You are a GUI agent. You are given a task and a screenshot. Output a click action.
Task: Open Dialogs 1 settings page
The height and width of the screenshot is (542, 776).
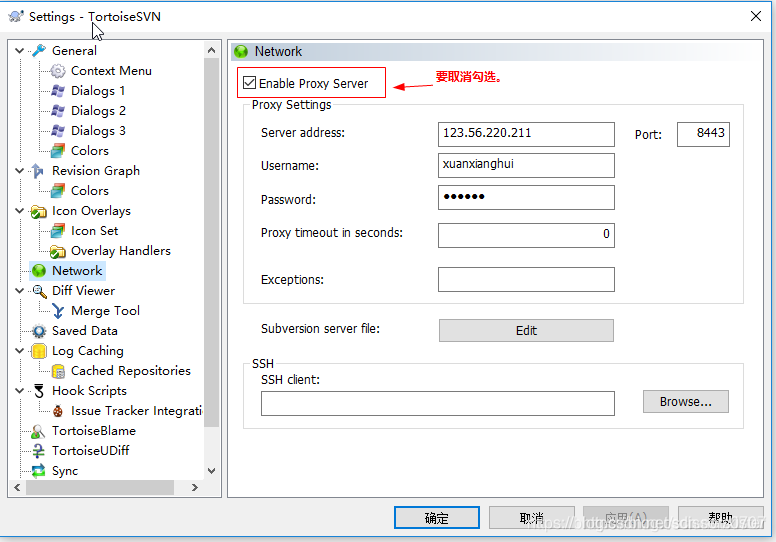pos(98,91)
